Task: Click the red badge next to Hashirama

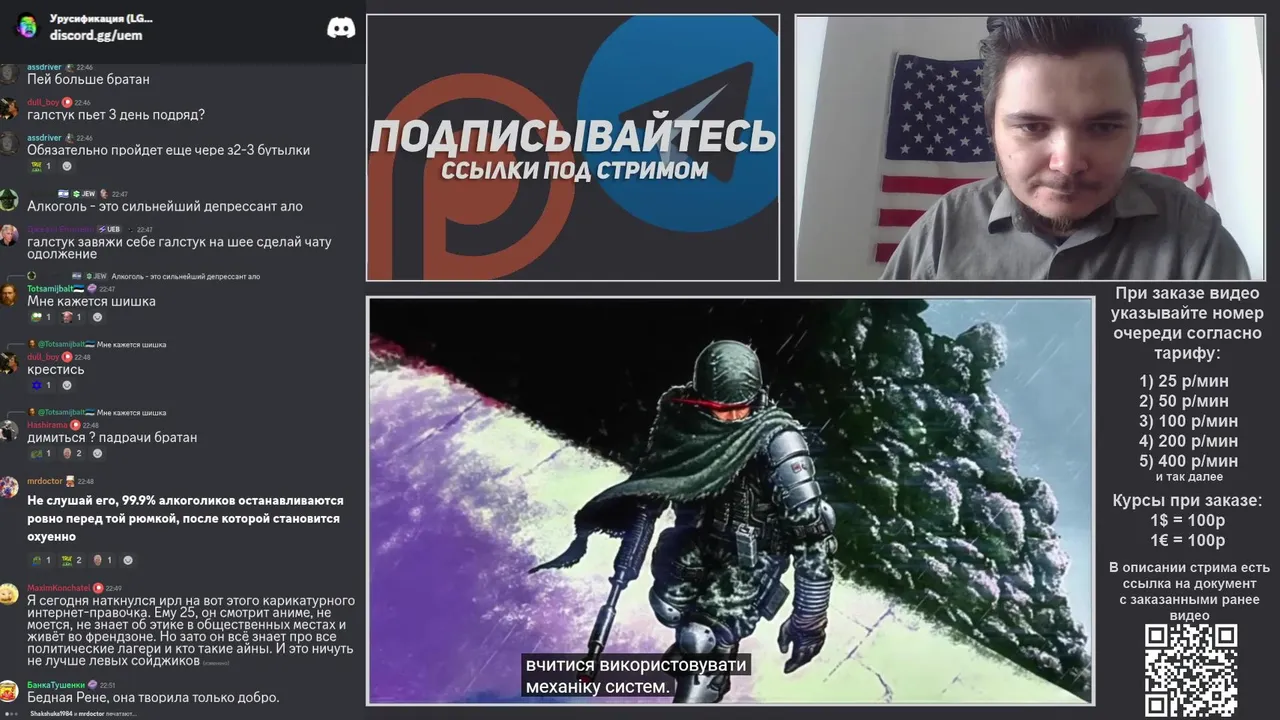Action: click(x=75, y=425)
